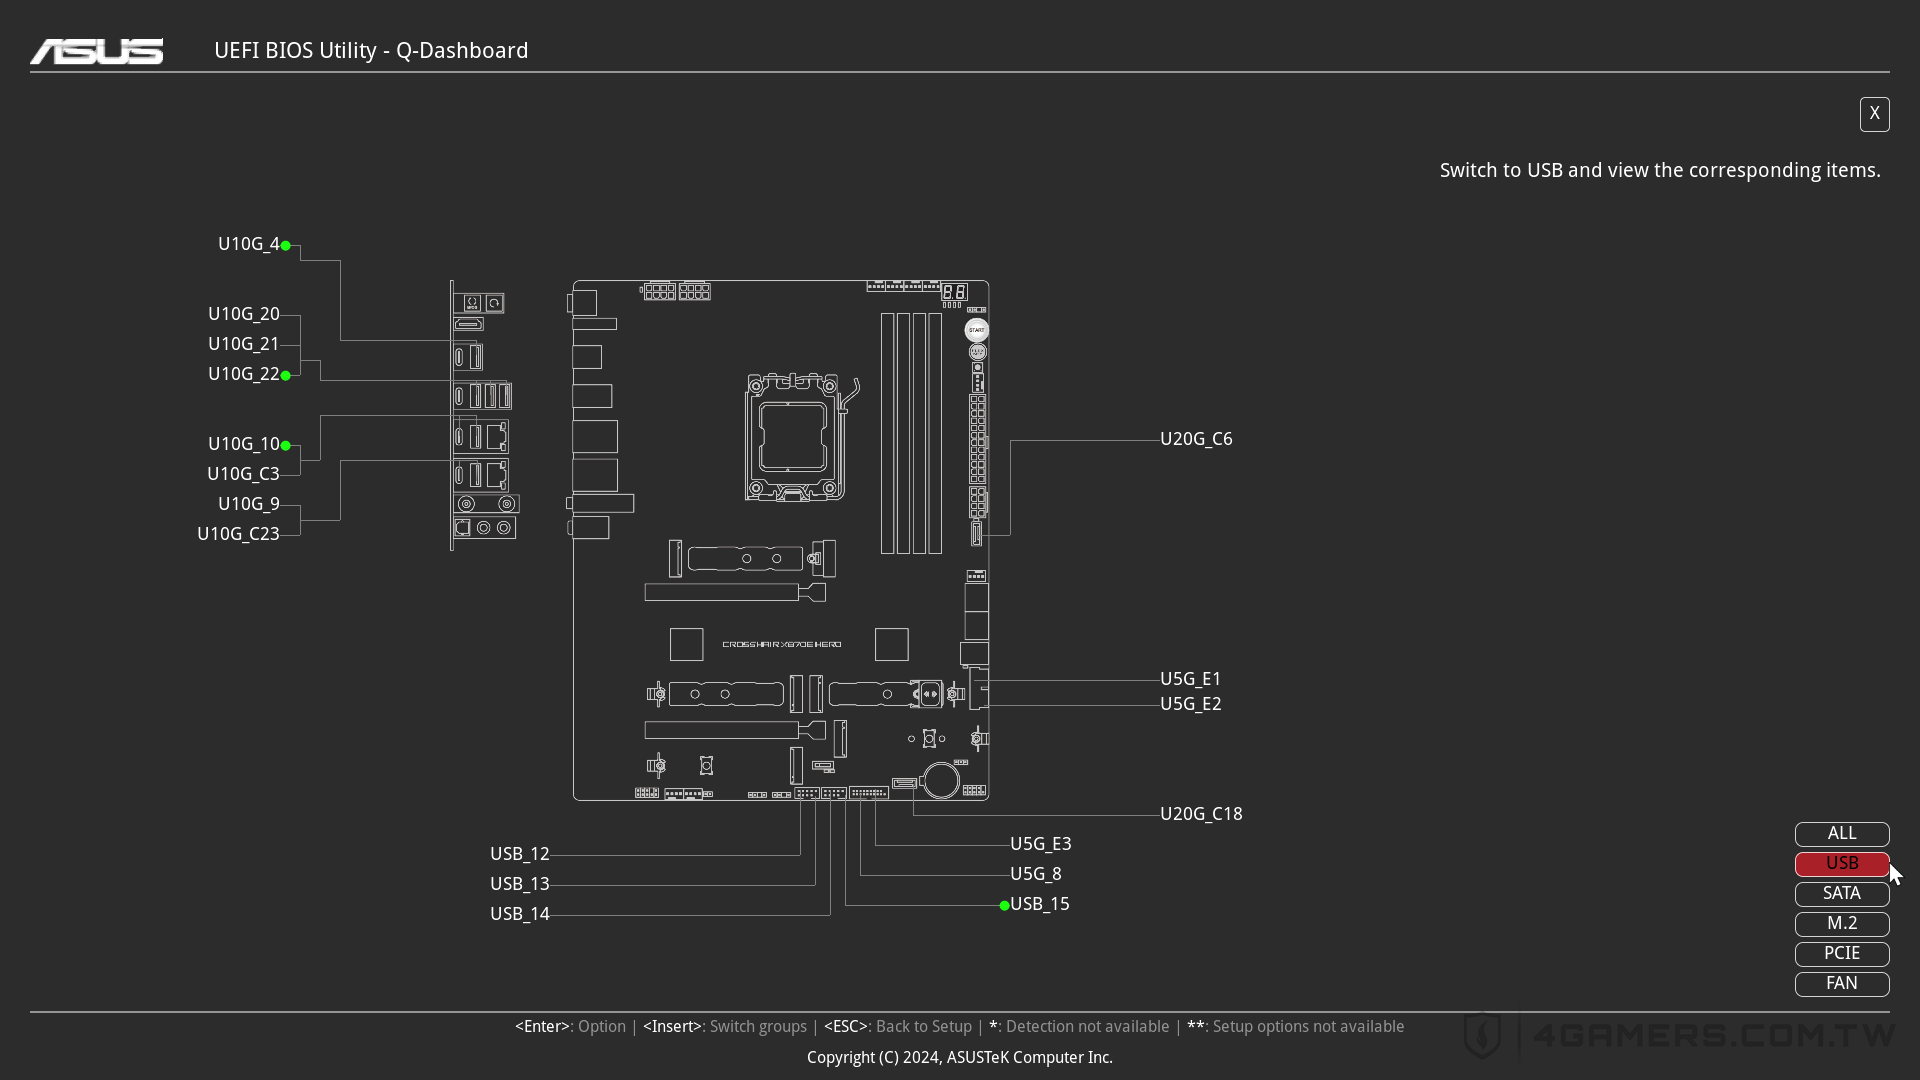Select the U5G_8 header label
The width and height of the screenshot is (1920, 1080).
(x=1035, y=874)
